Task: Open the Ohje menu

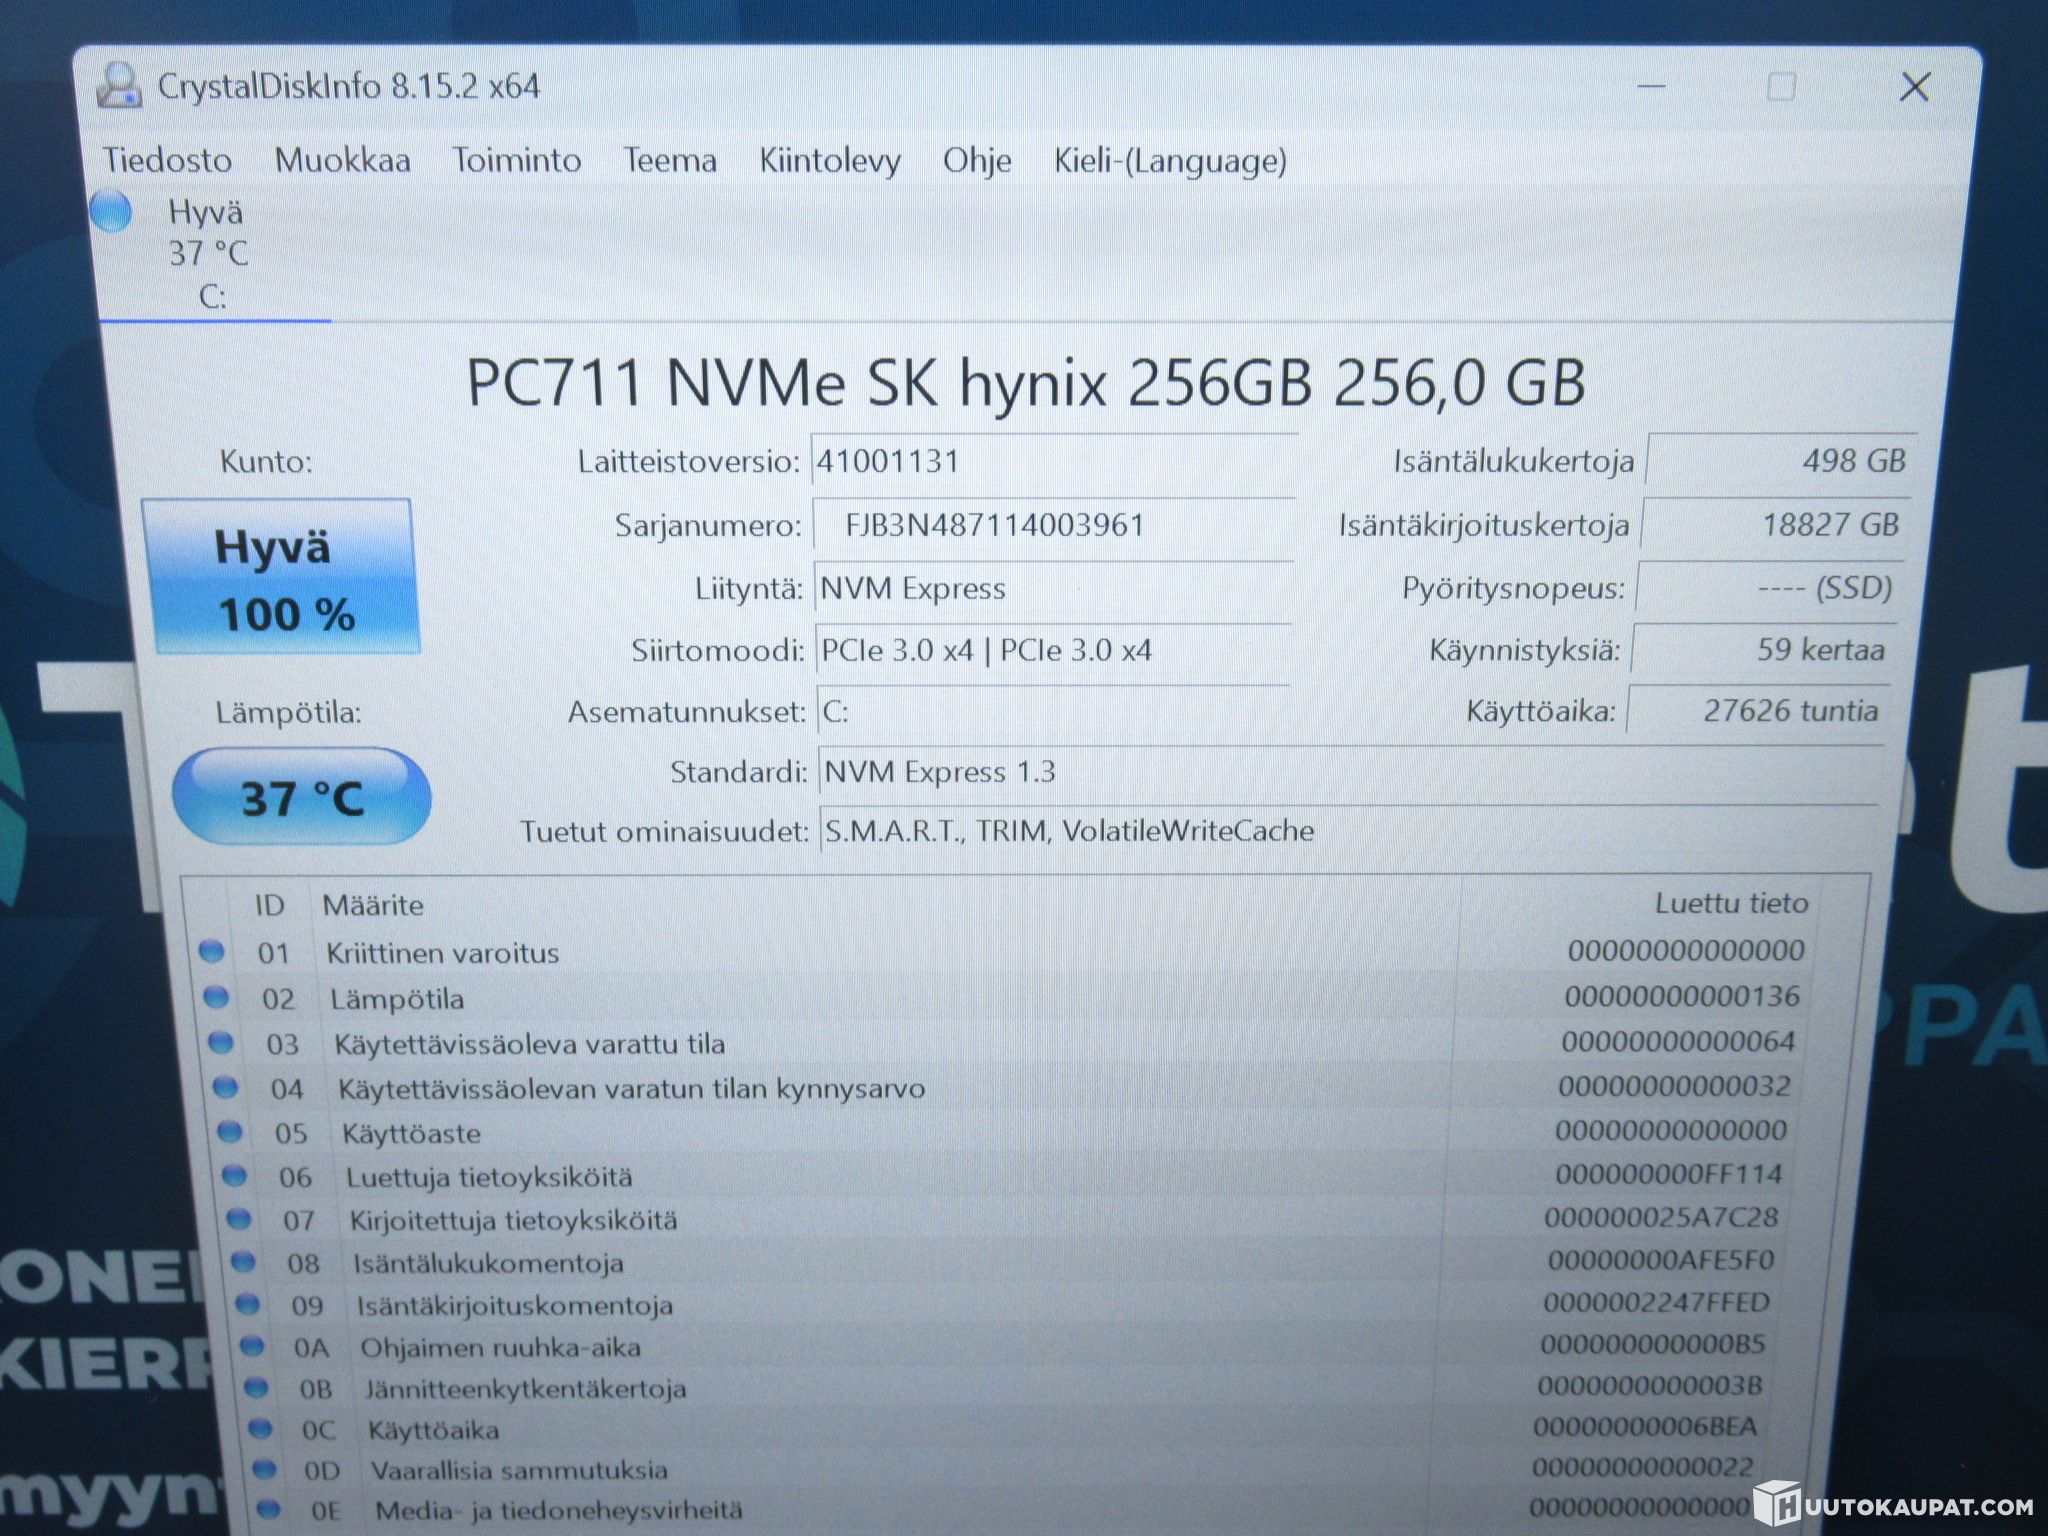Action: click(977, 161)
